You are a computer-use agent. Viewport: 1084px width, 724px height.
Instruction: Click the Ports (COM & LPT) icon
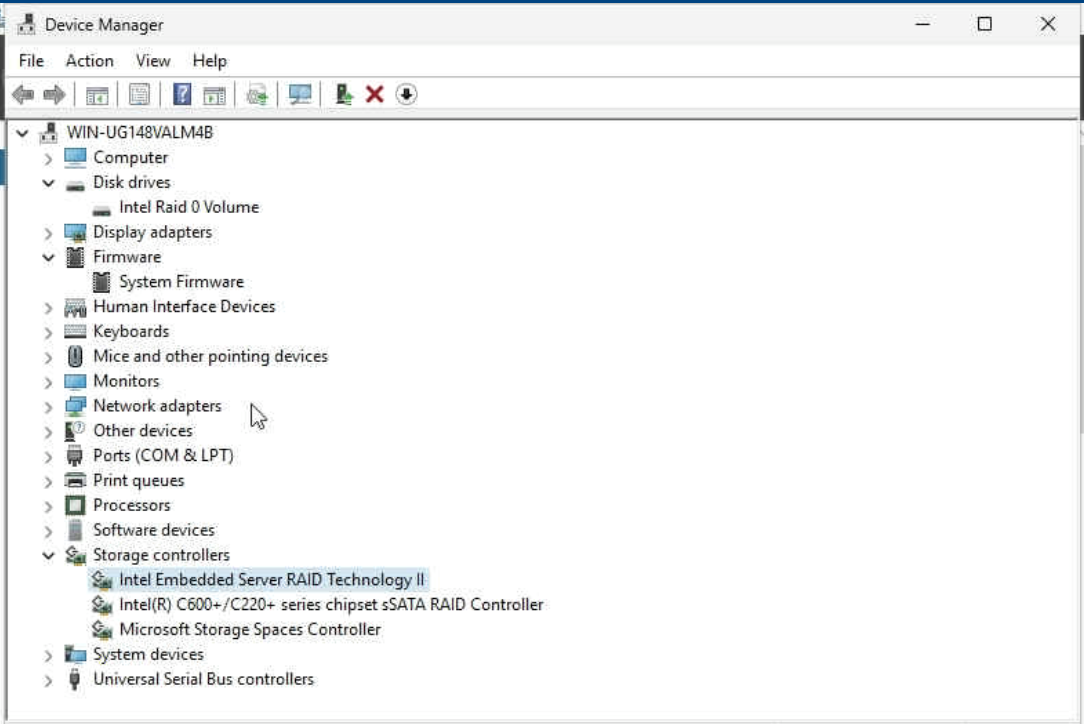pos(75,456)
